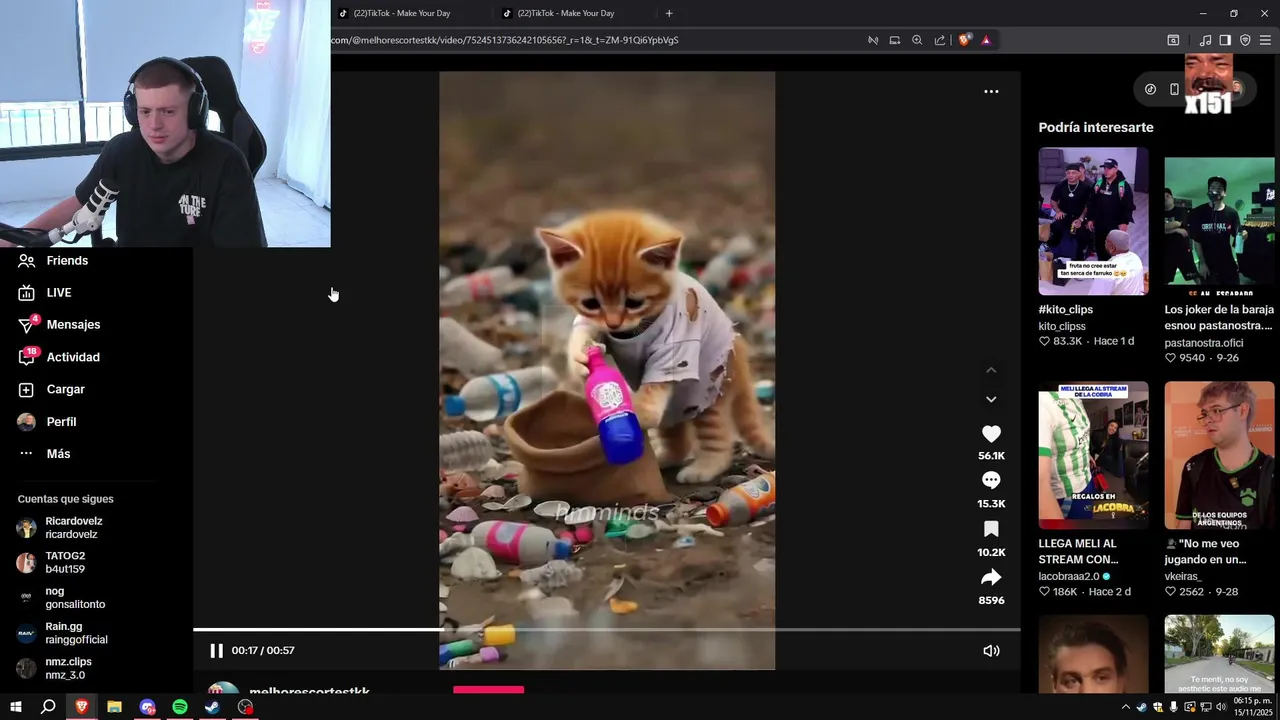
Task: Mute the video with the speaker icon
Action: click(x=991, y=650)
